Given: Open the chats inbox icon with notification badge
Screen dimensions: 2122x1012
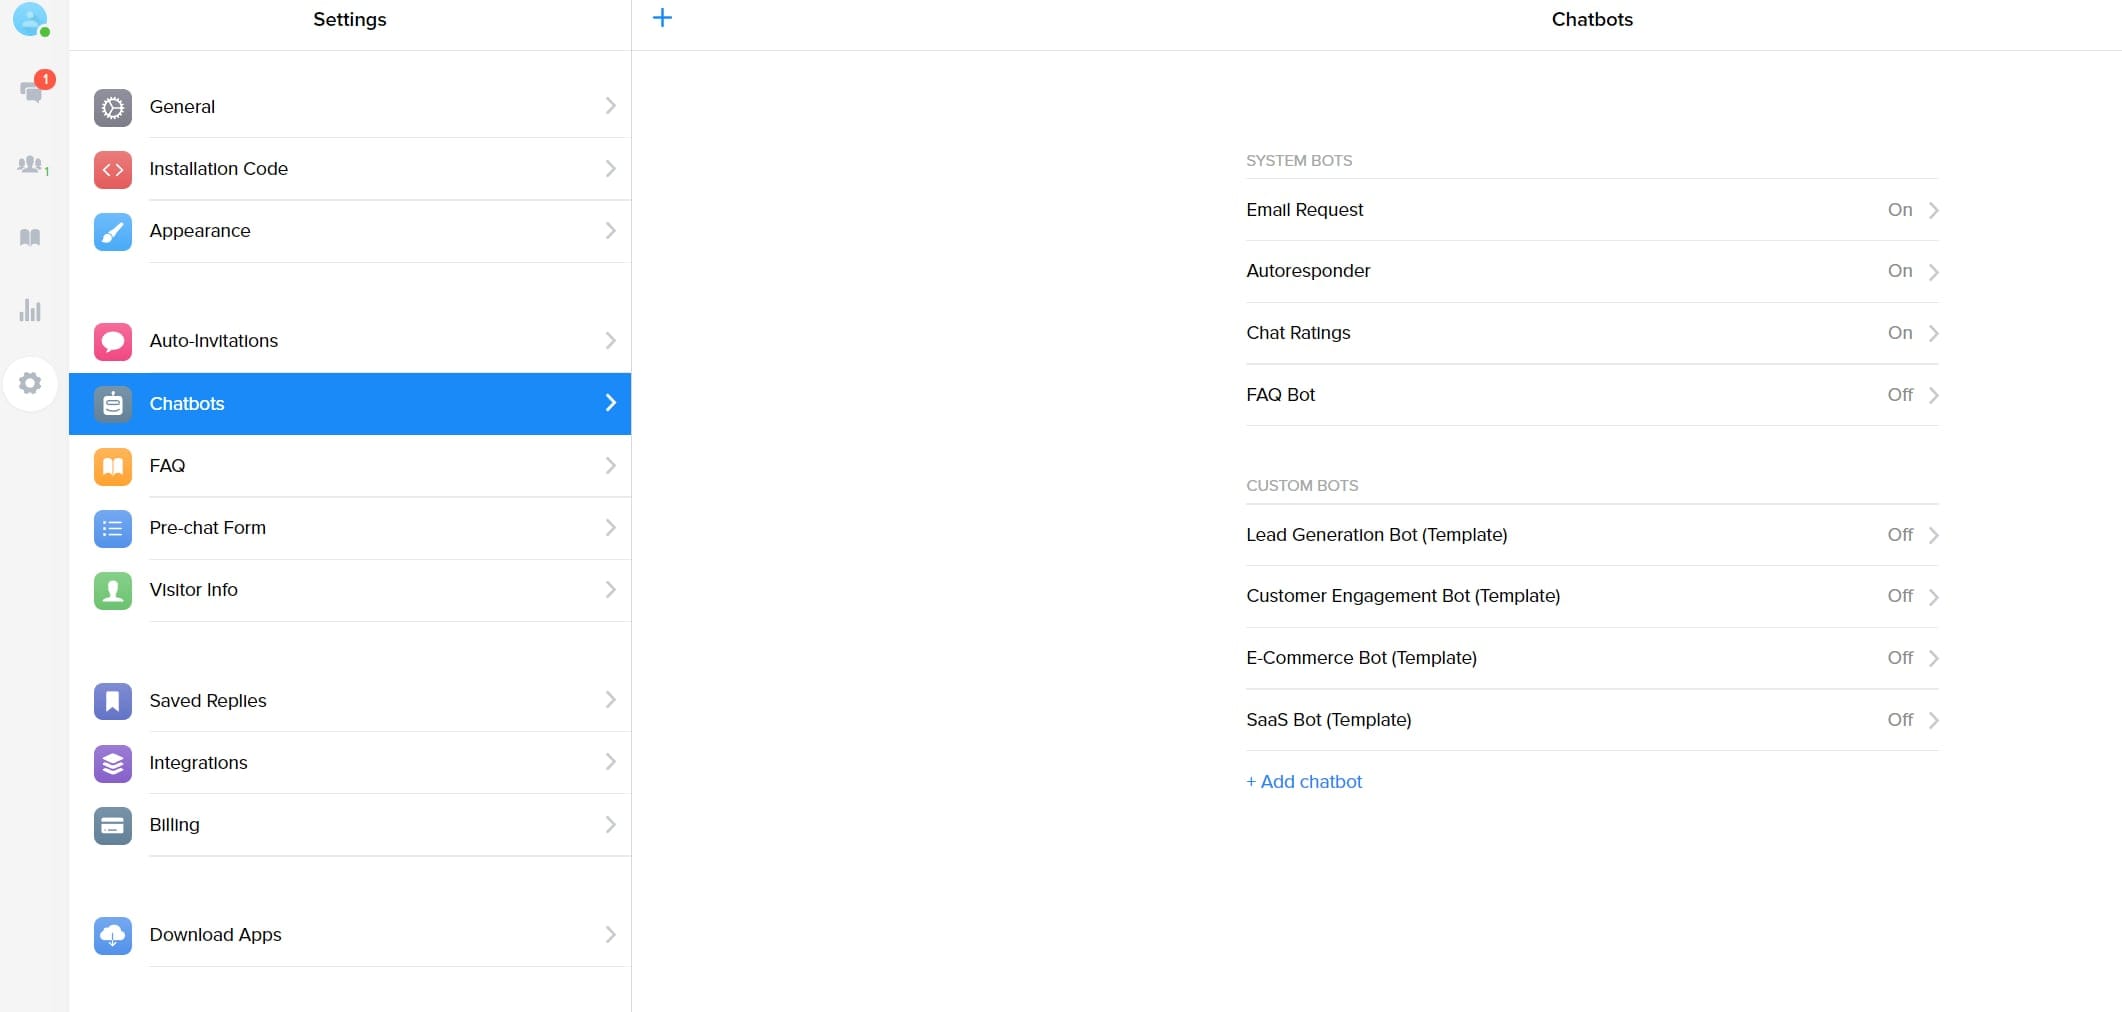Looking at the screenshot, I should (x=31, y=92).
